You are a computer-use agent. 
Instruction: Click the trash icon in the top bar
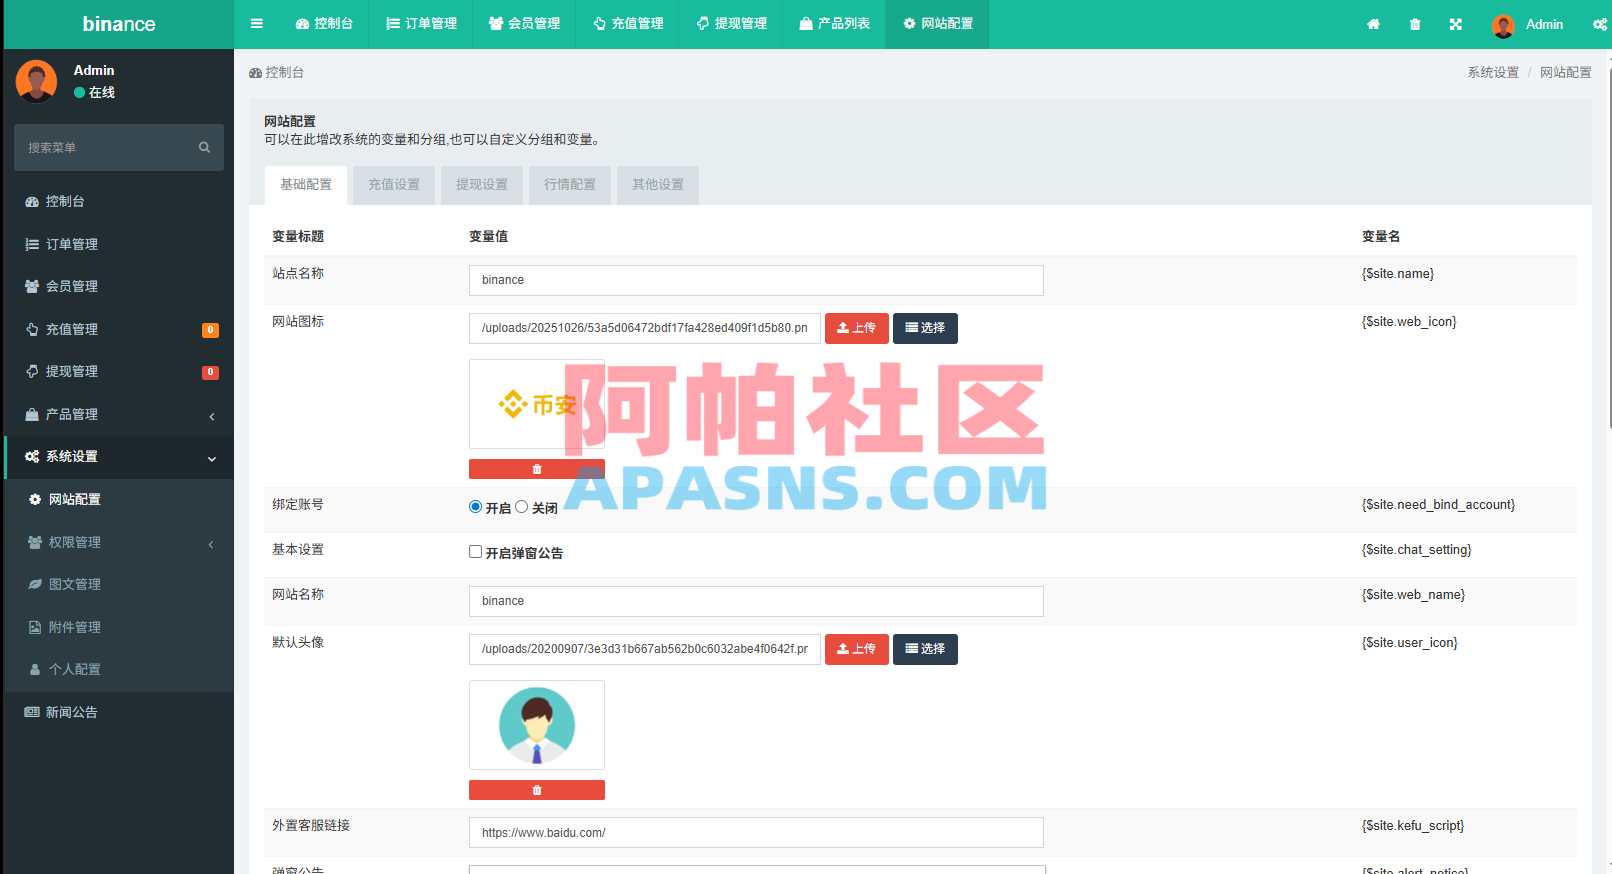coord(1415,24)
